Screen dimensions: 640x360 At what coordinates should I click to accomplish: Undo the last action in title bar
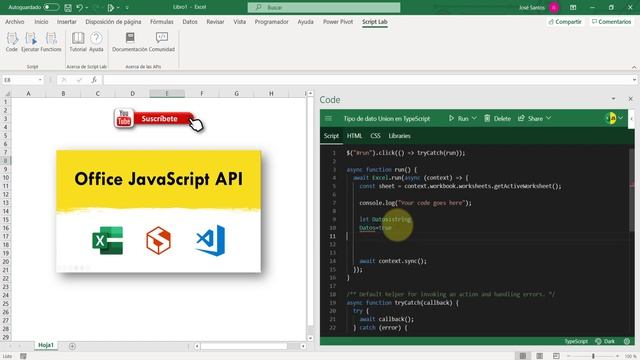coord(80,7)
